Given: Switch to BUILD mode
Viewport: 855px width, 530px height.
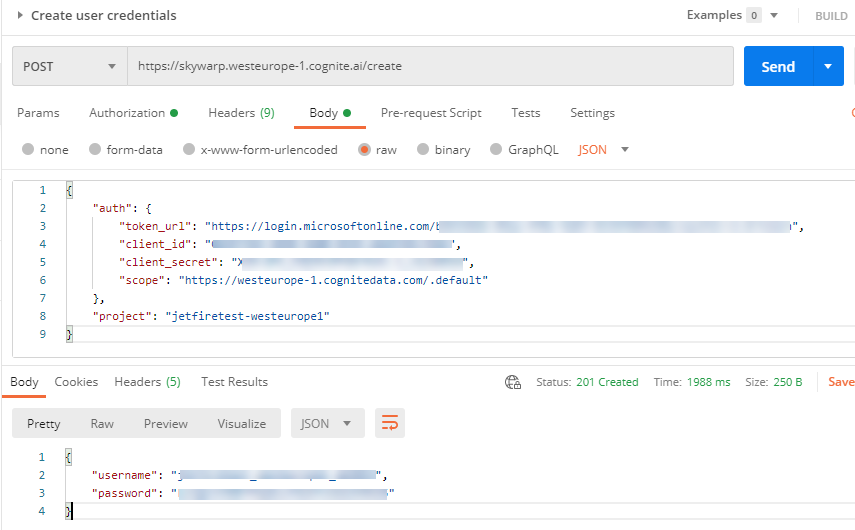Looking at the screenshot, I should click(831, 16).
